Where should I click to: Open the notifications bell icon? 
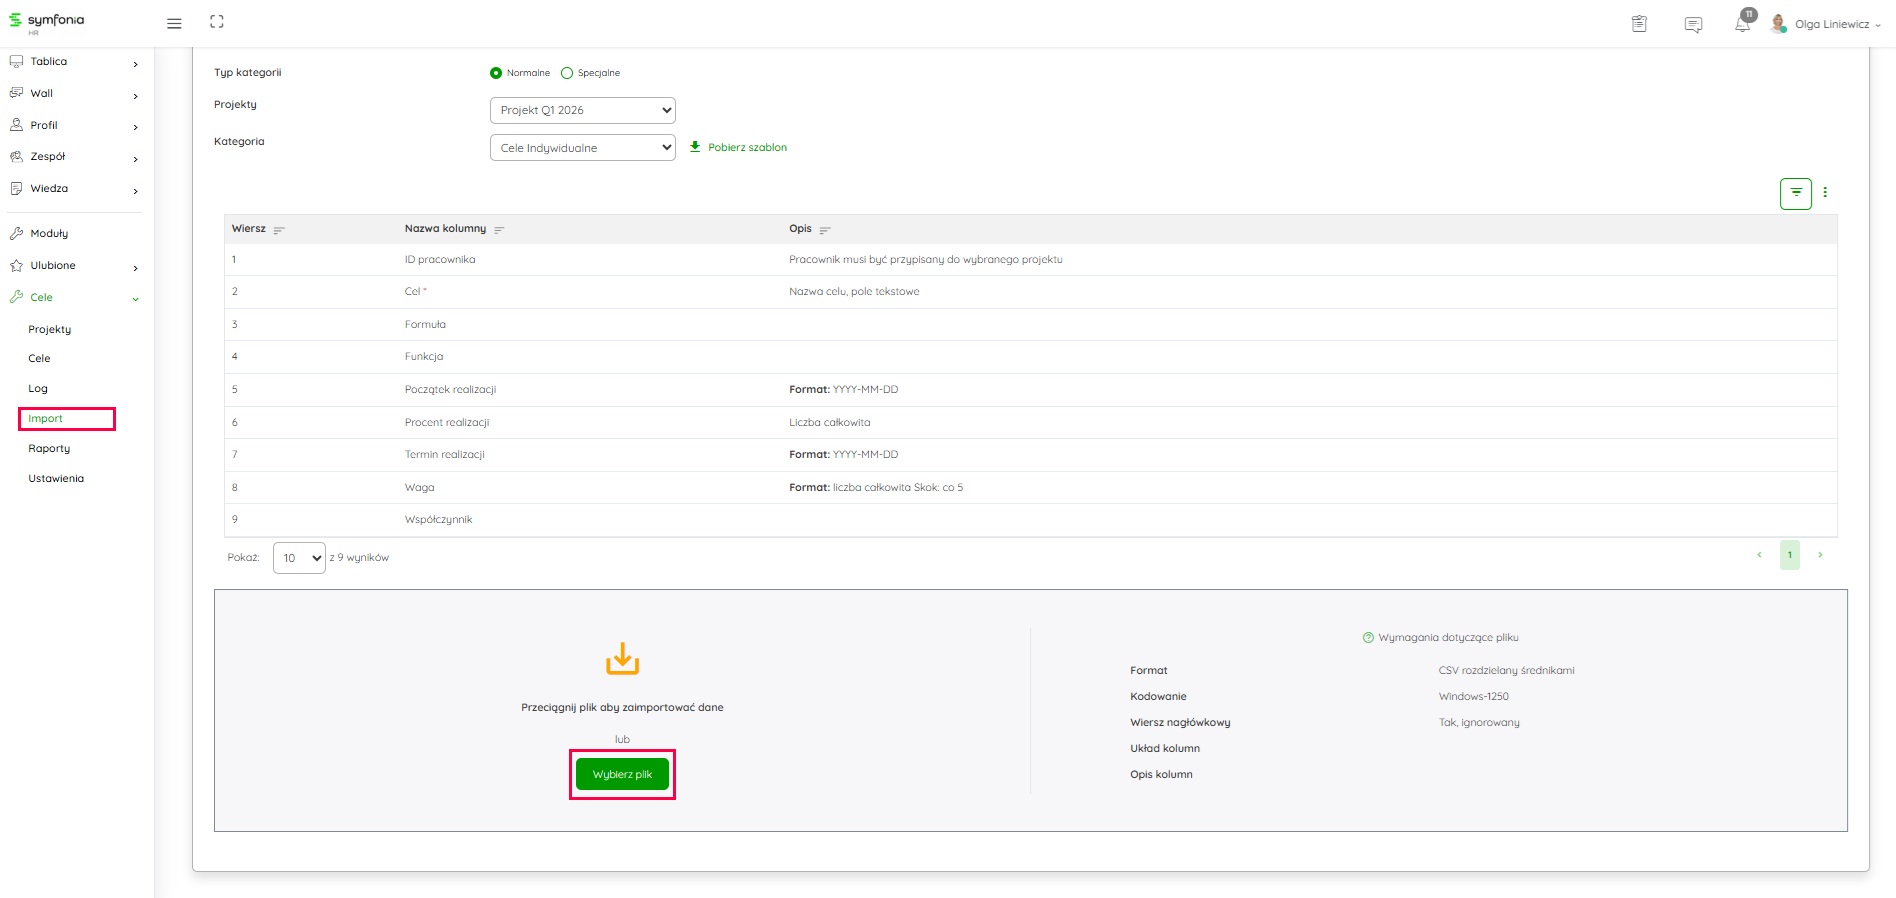[1742, 24]
